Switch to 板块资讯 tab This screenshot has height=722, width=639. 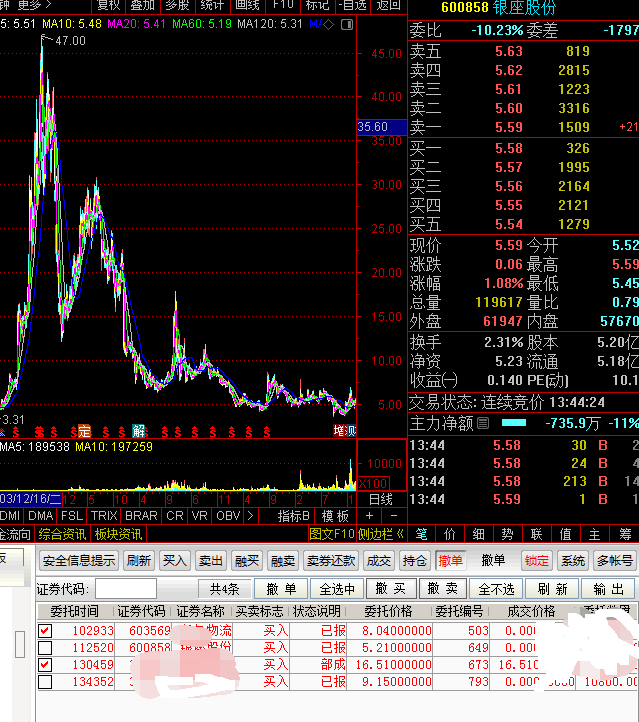(x=118, y=534)
